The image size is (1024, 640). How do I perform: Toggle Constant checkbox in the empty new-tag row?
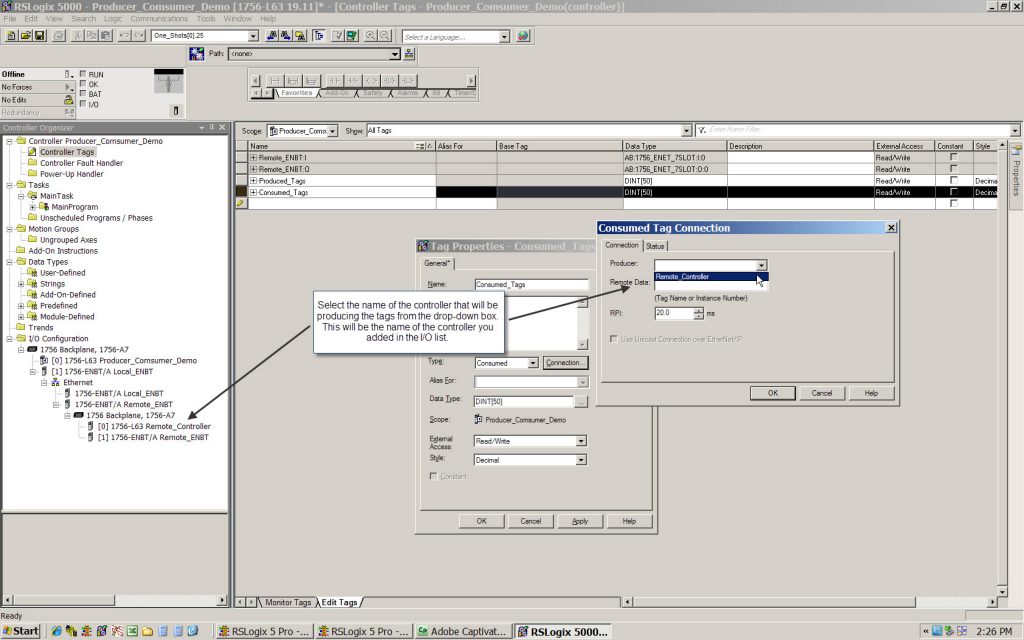pos(953,203)
